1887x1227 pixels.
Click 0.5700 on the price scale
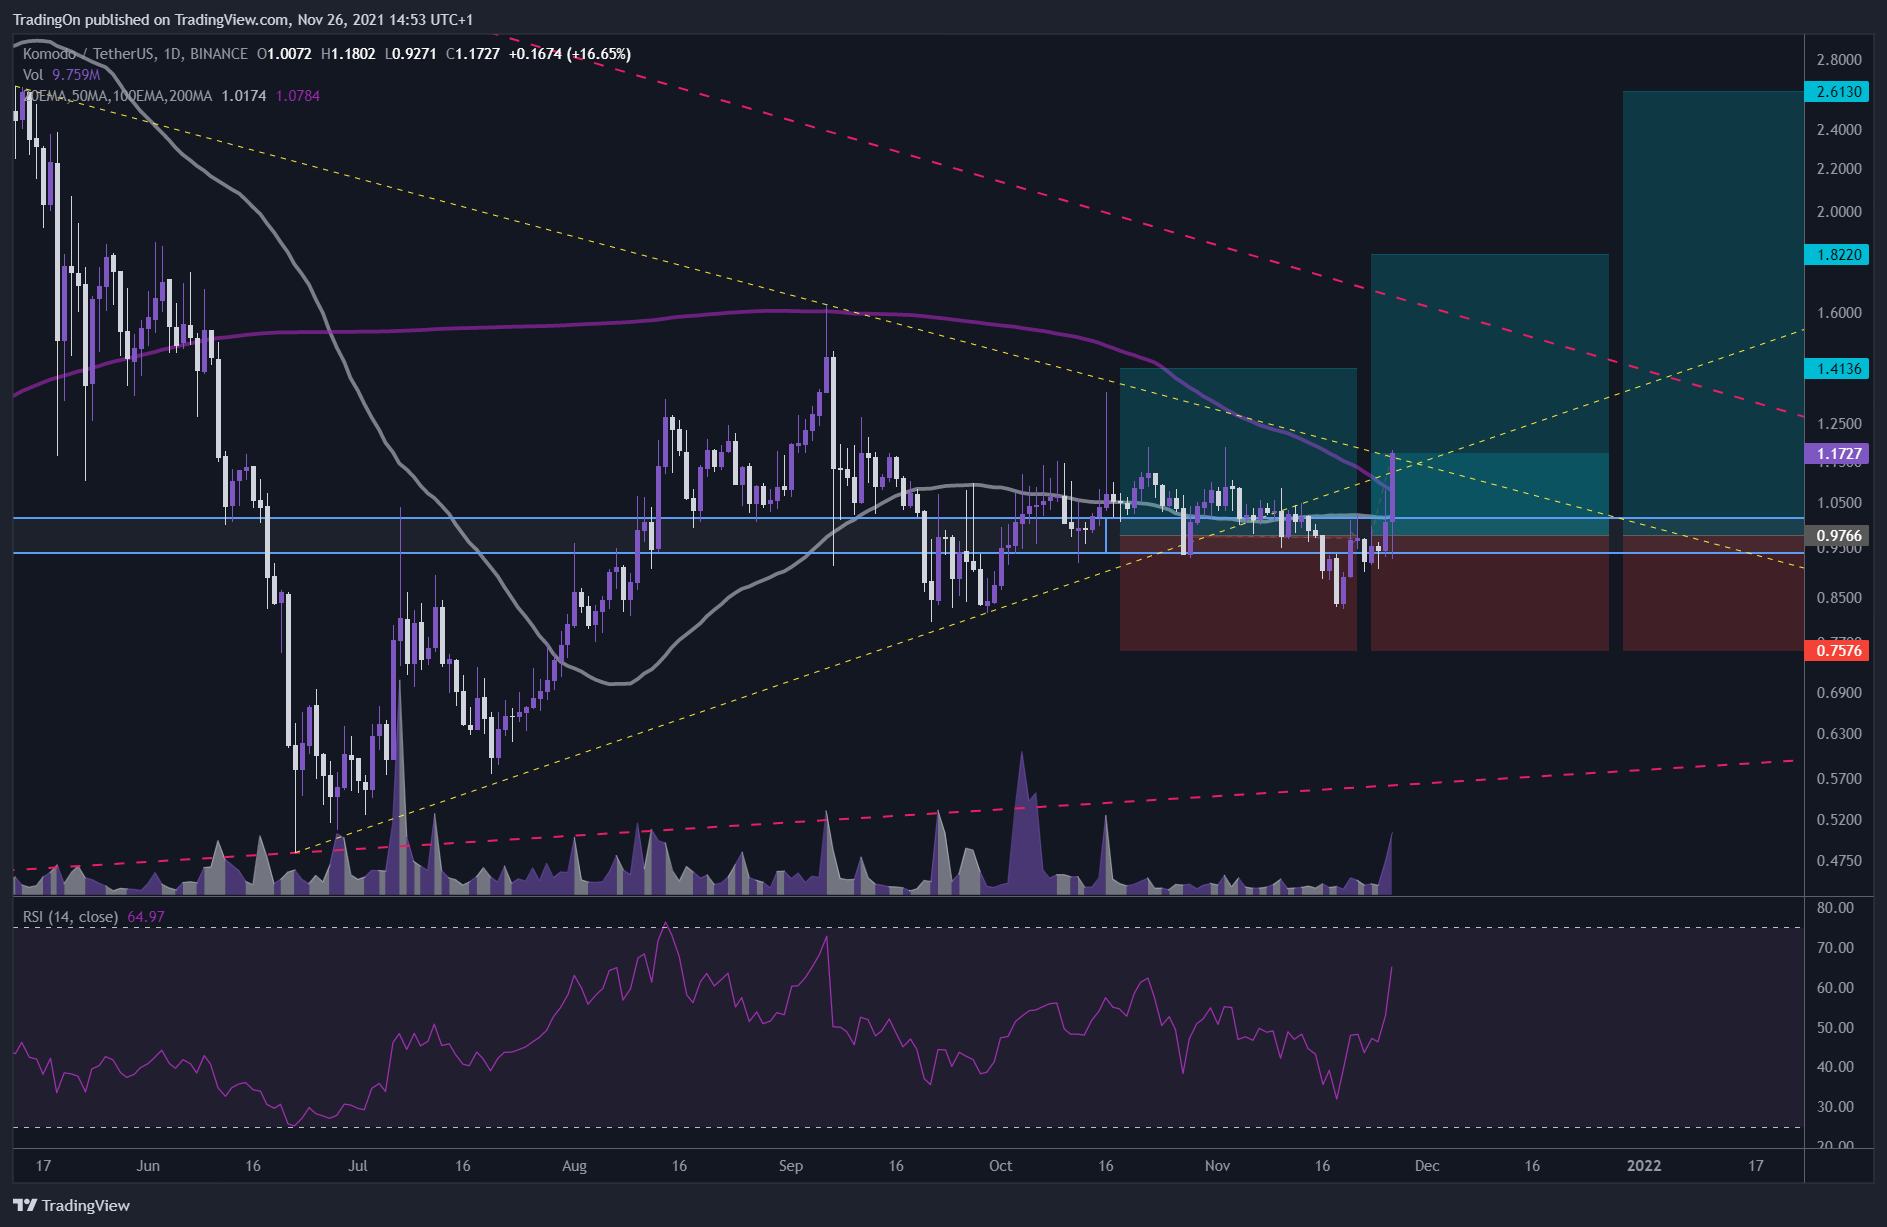tap(1839, 779)
